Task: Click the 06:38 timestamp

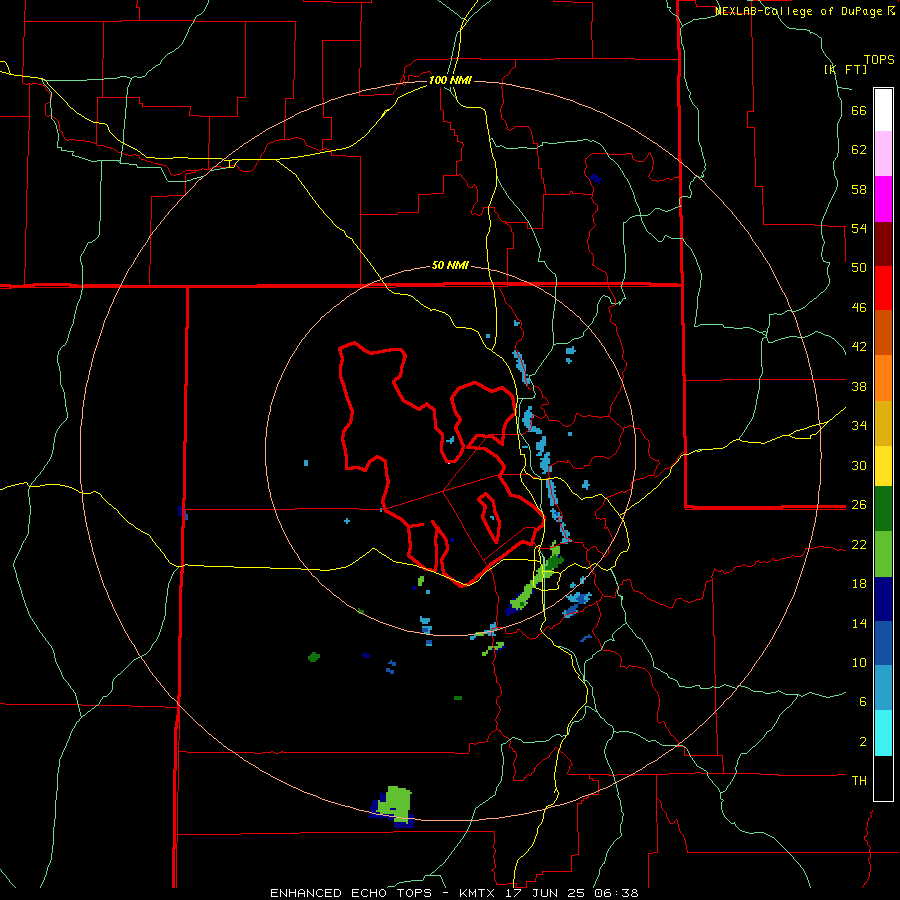Action: 617,893
